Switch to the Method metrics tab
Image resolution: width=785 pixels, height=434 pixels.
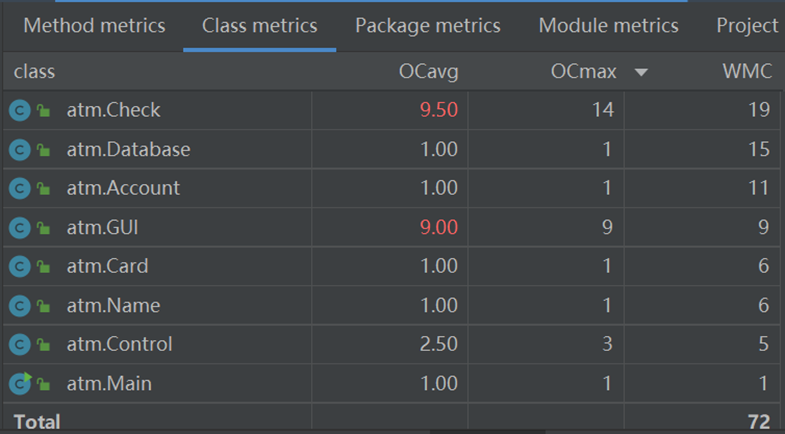tap(94, 26)
